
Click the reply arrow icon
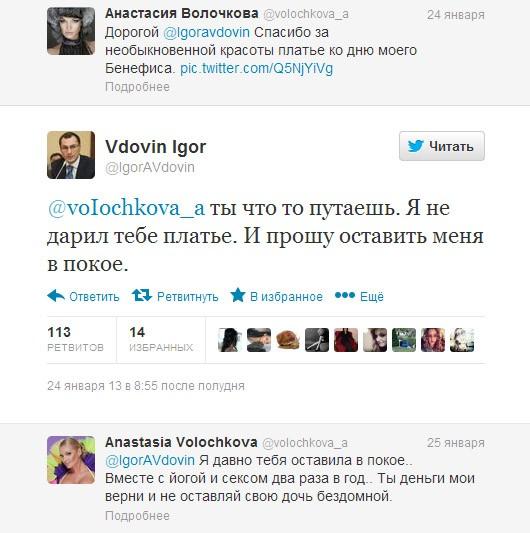(56, 296)
